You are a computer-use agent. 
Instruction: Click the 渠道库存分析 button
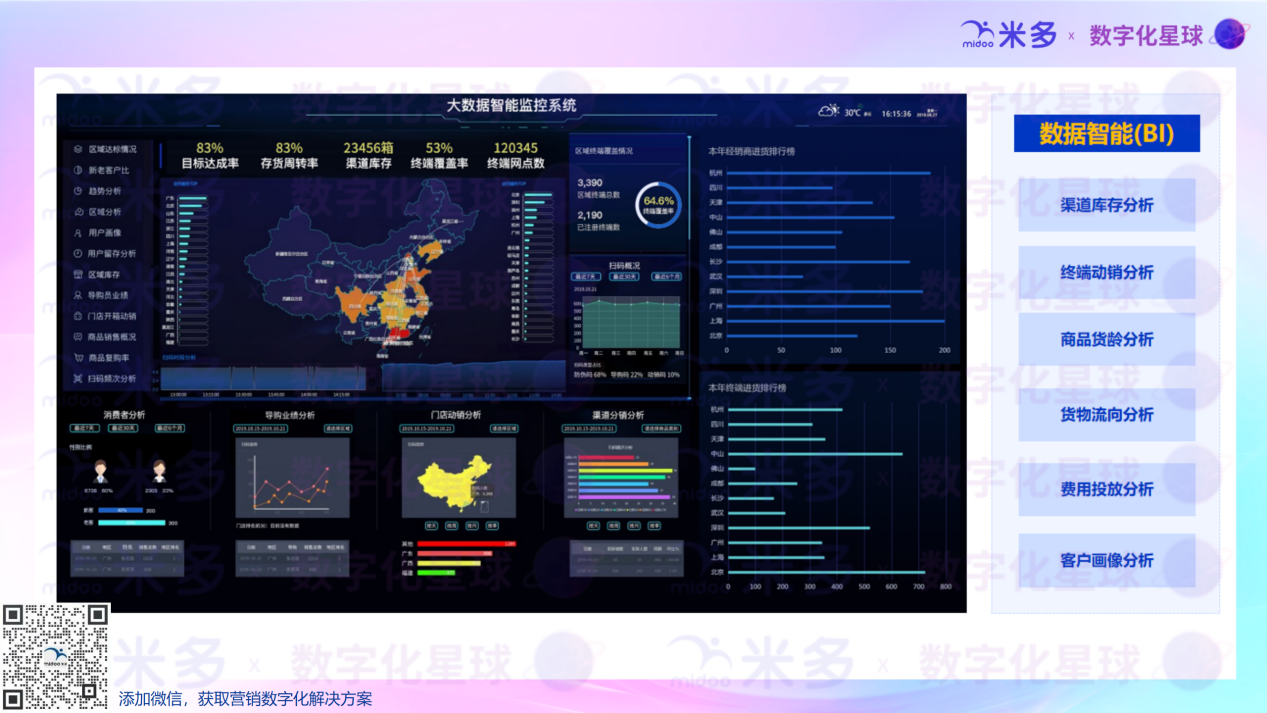1106,205
